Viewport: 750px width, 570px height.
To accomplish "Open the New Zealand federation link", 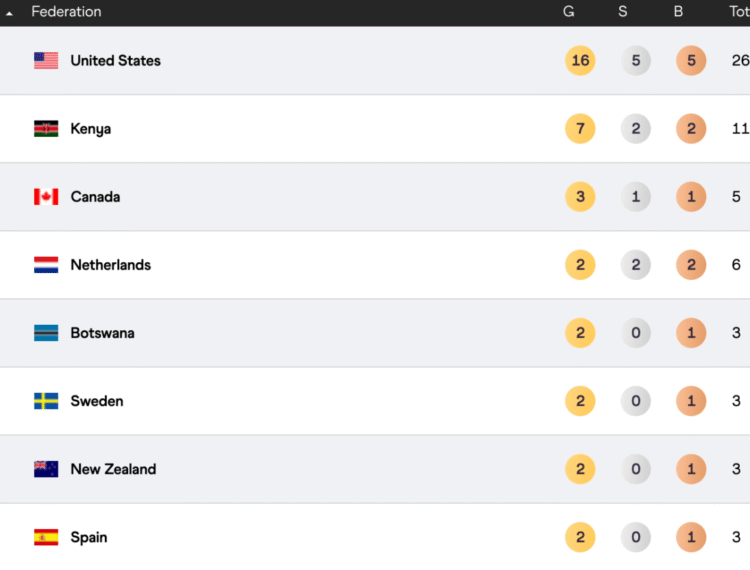I will (113, 469).
